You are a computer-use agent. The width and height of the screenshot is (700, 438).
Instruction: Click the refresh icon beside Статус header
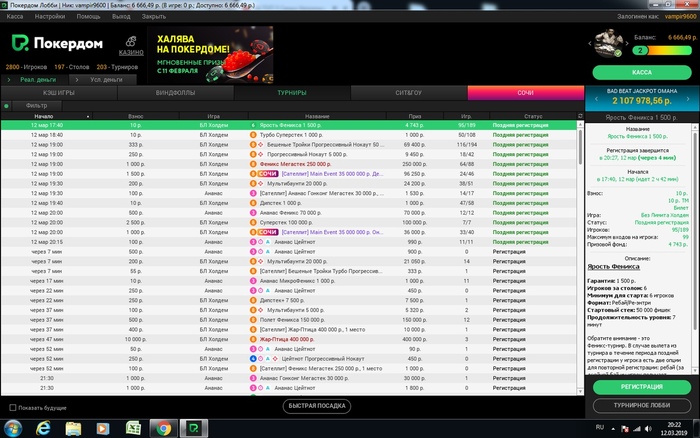(580, 116)
